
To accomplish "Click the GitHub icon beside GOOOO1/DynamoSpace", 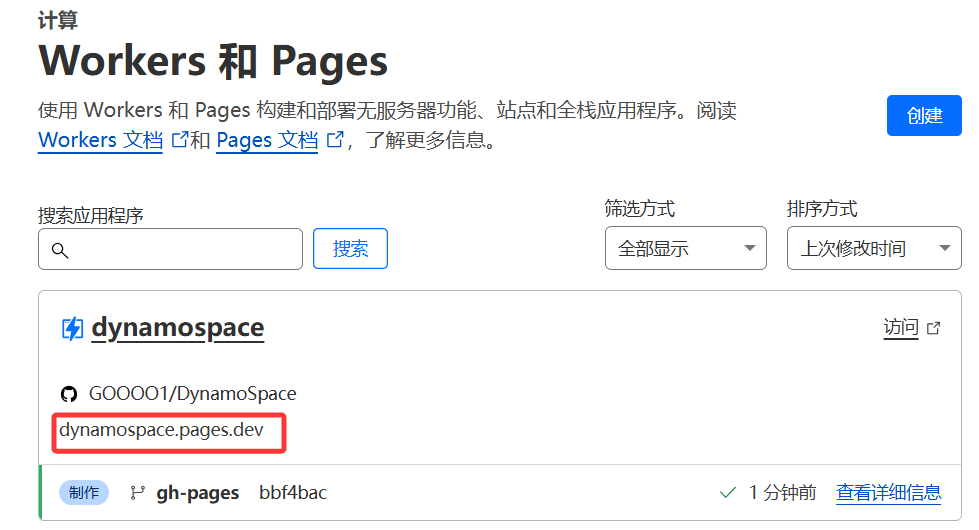I will tap(69, 394).
